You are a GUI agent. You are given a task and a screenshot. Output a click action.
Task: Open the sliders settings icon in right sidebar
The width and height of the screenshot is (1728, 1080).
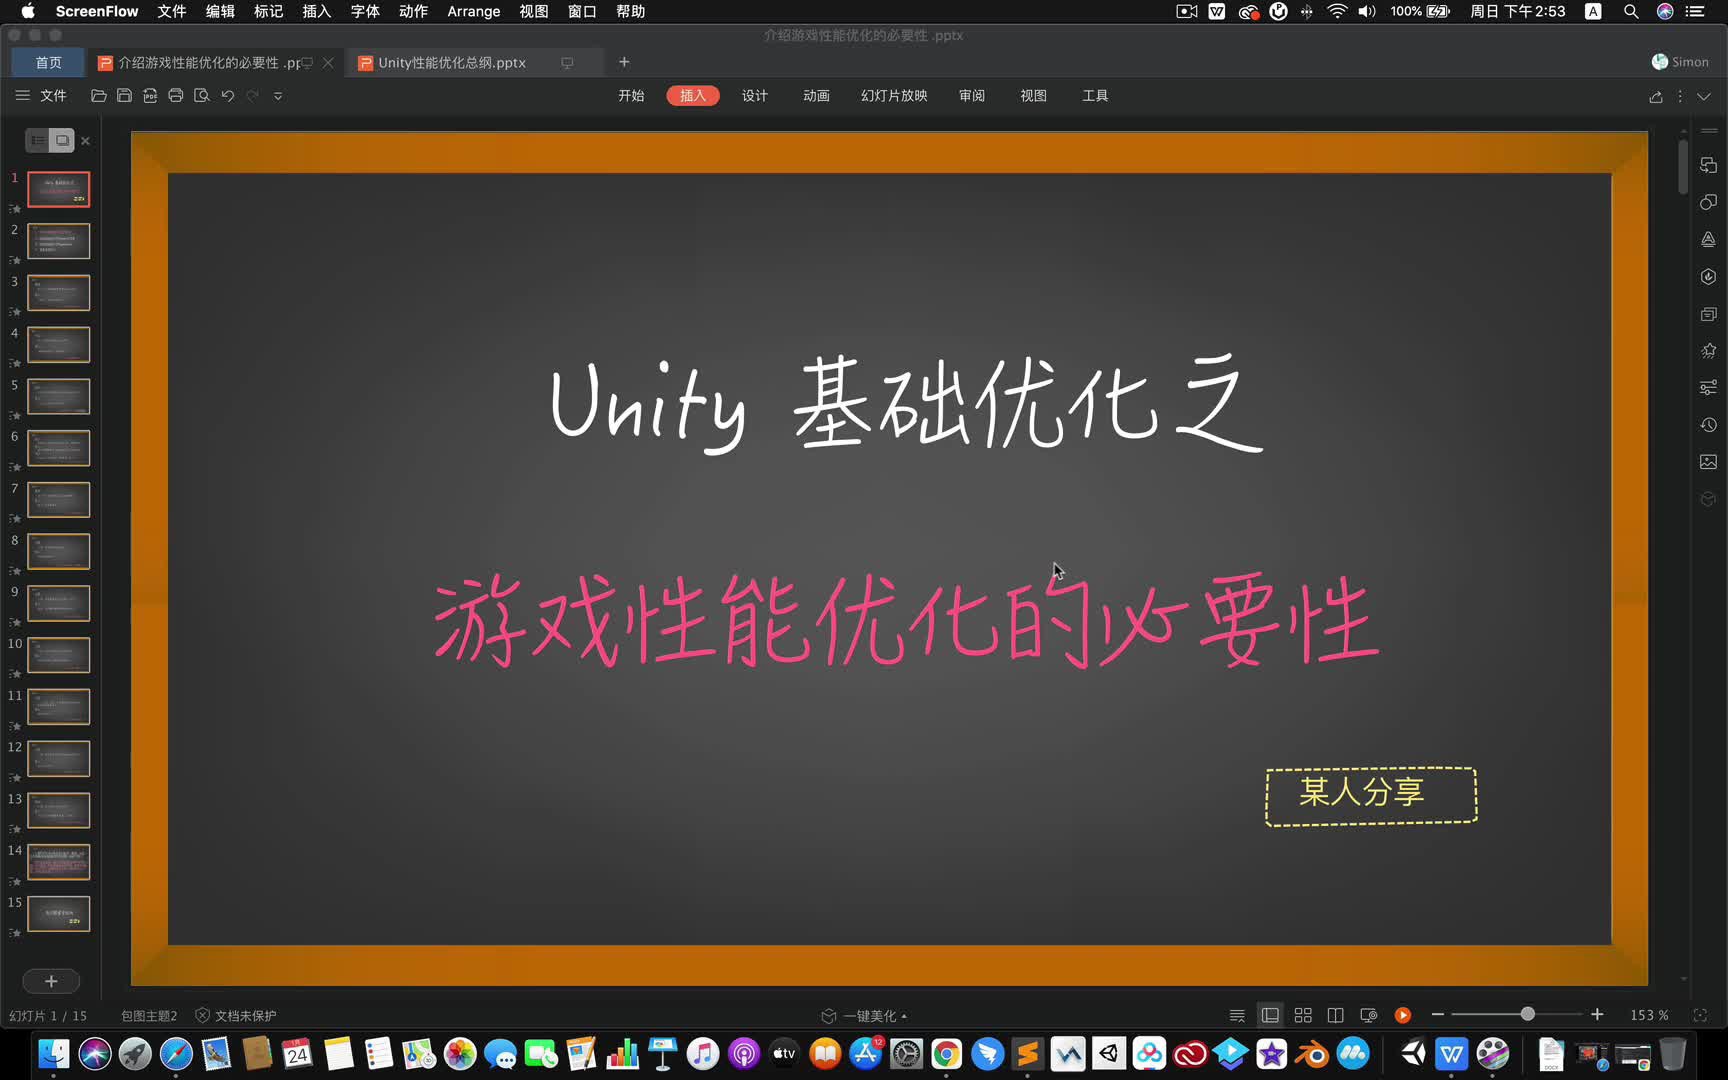[x=1708, y=388]
